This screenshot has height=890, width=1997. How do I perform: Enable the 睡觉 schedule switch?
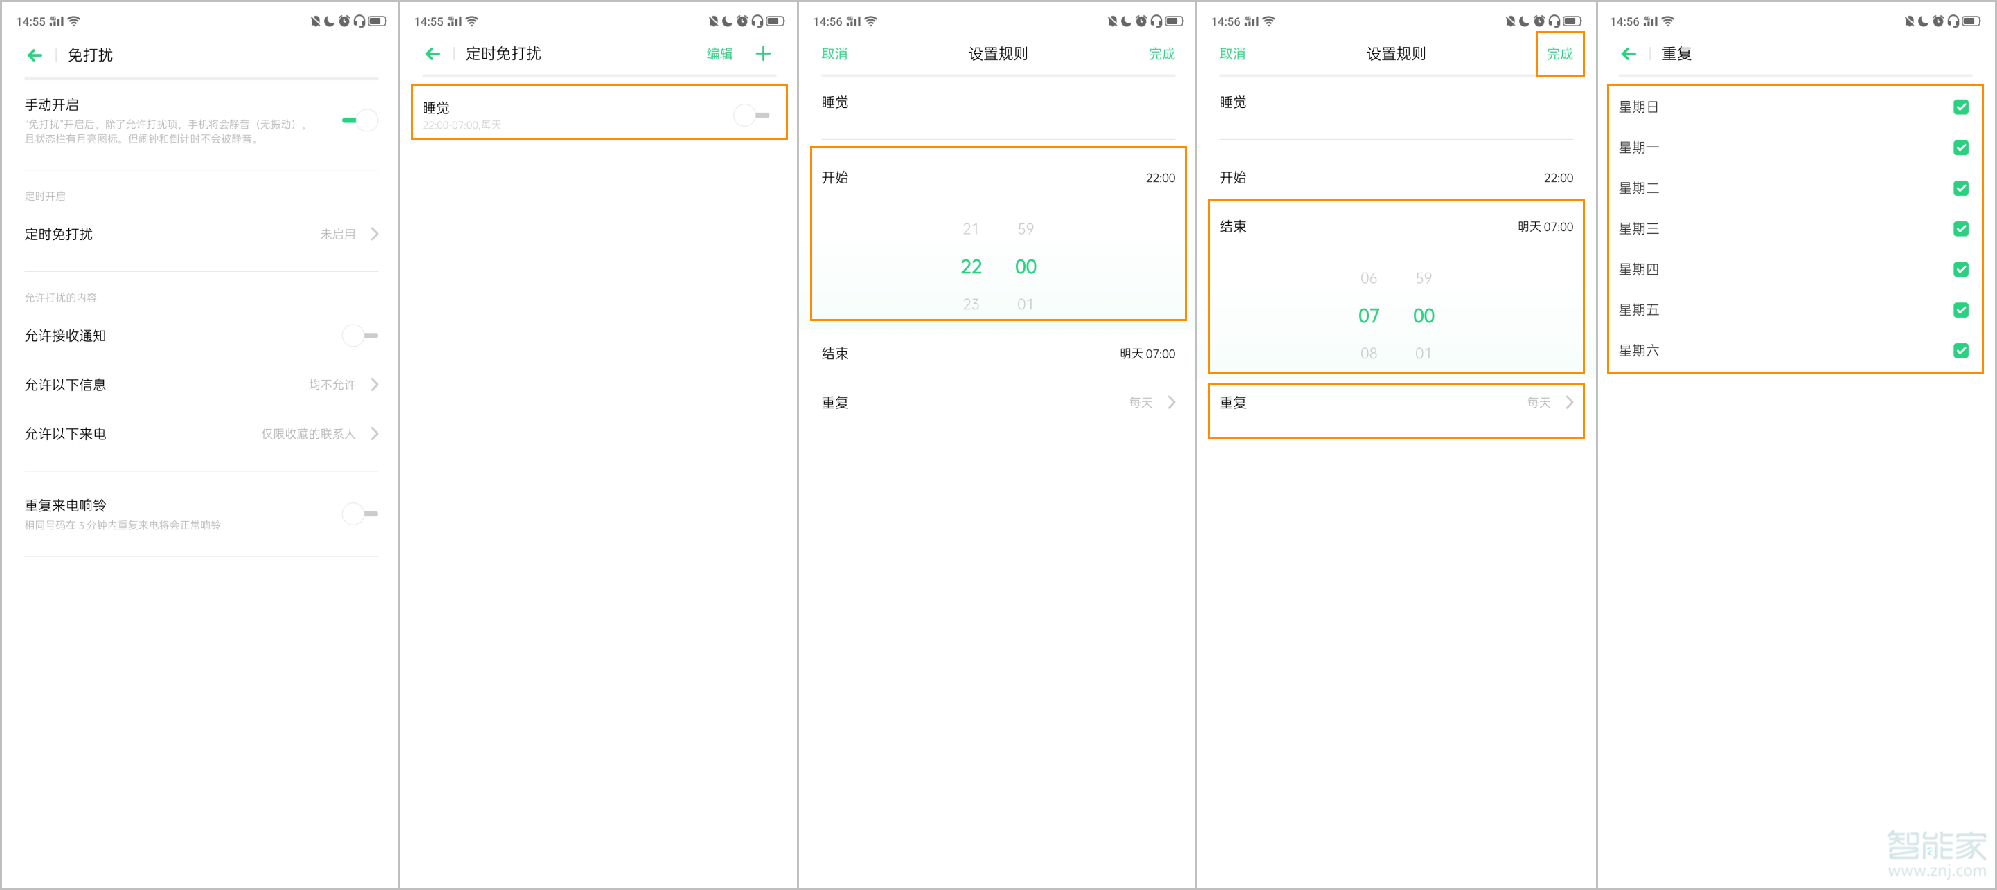tap(752, 115)
